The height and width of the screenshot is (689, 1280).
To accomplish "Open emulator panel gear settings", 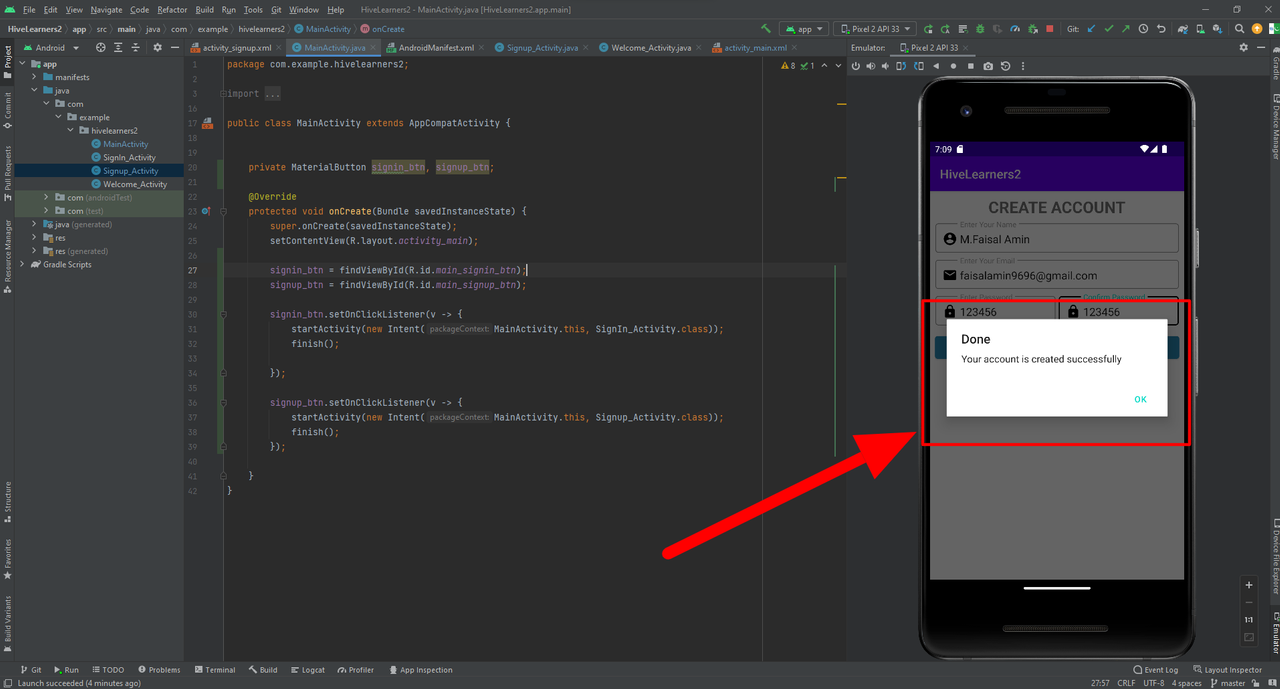I will [1243, 47].
